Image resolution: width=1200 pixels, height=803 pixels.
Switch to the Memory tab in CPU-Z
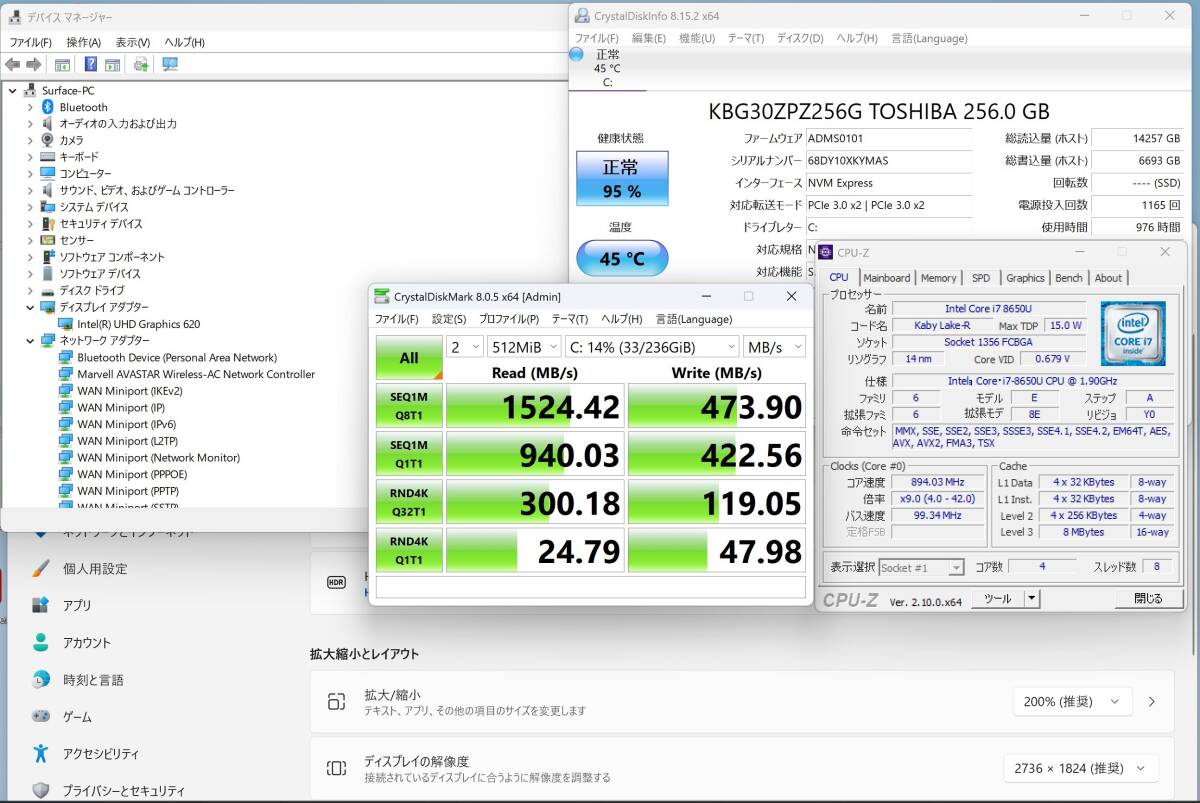(939, 278)
